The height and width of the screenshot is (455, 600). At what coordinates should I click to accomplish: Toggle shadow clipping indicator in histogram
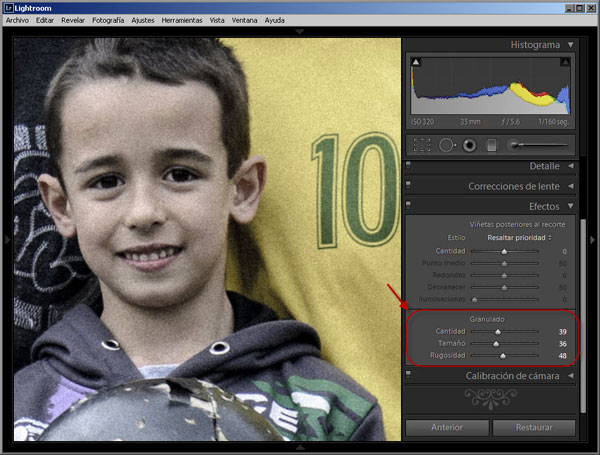(x=416, y=62)
